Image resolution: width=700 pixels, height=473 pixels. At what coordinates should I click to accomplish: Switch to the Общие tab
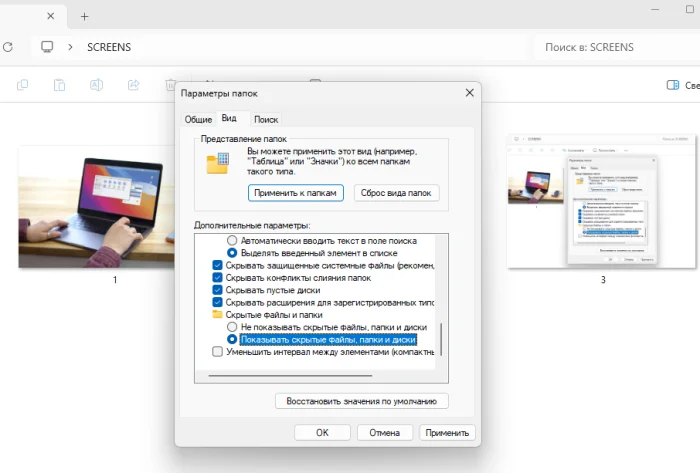click(x=198, y=120)
